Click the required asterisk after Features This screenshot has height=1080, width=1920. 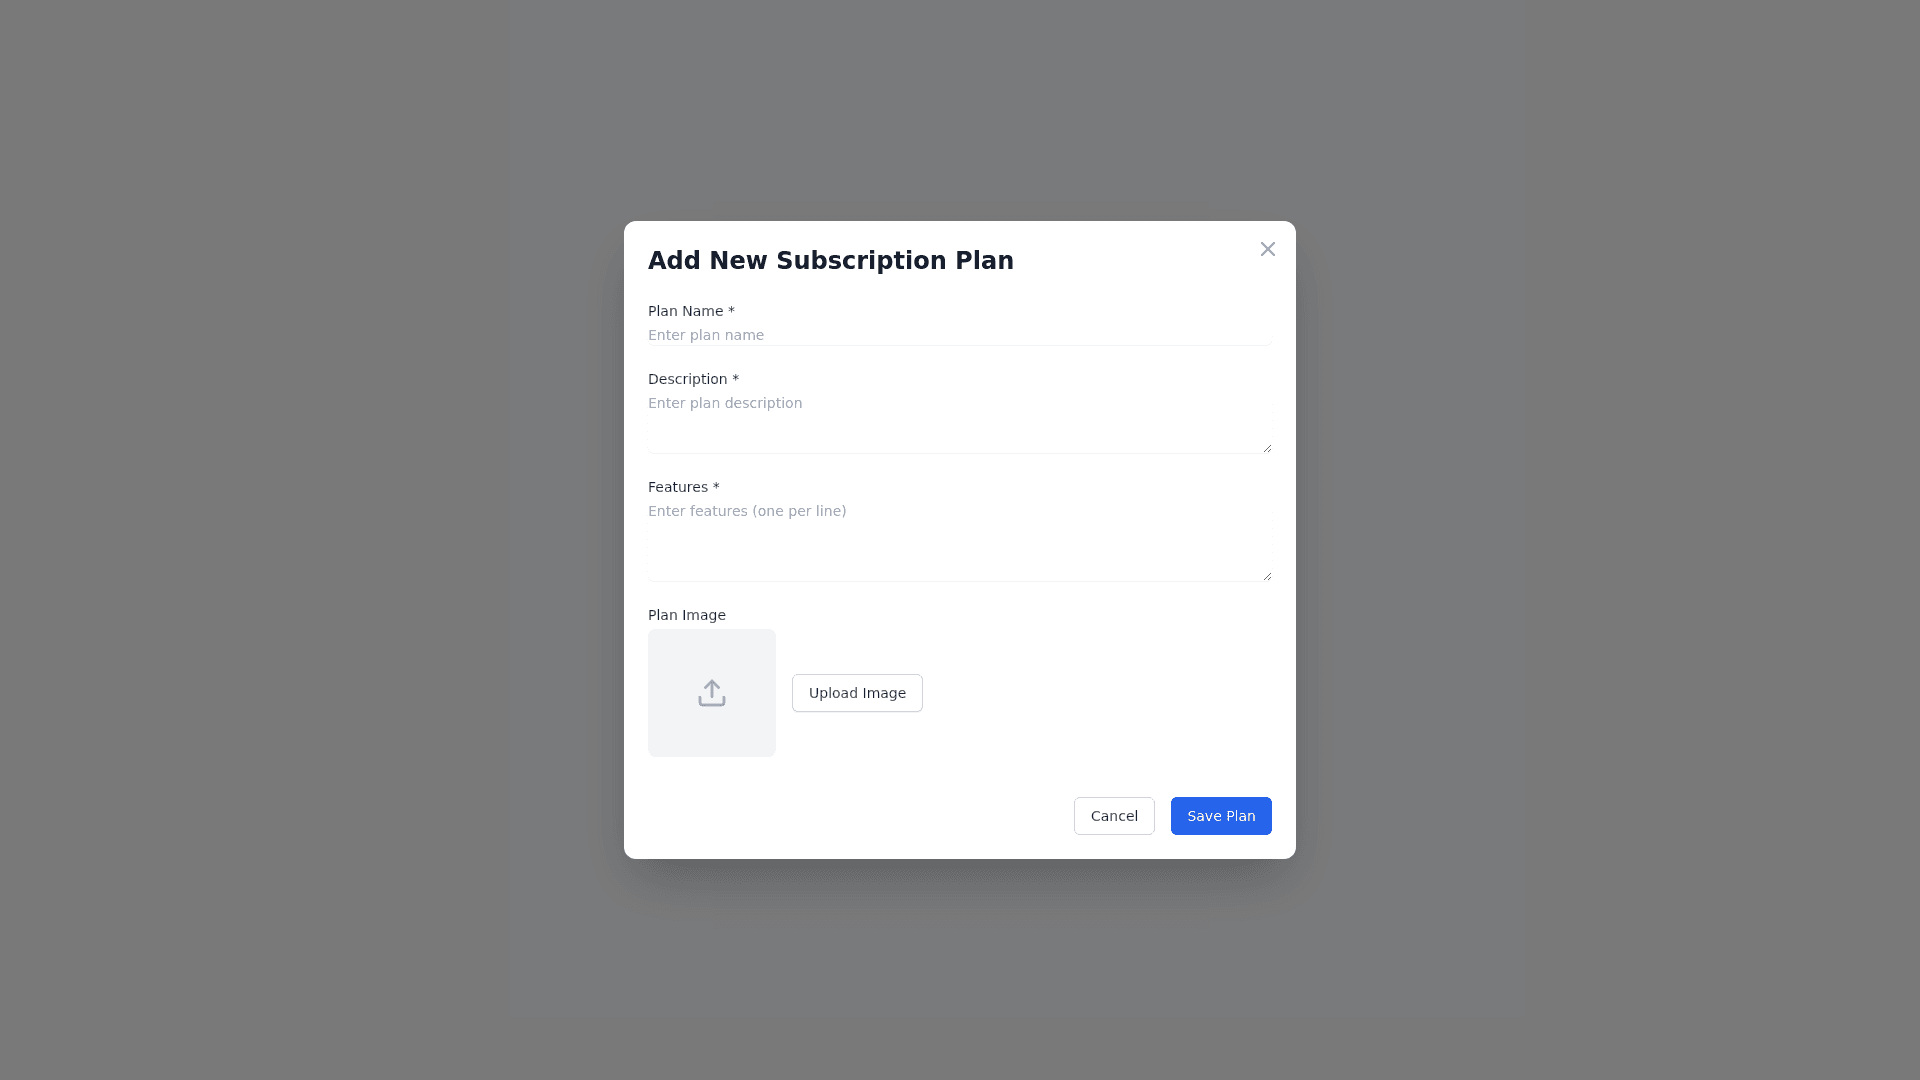[x=716, y=487]
